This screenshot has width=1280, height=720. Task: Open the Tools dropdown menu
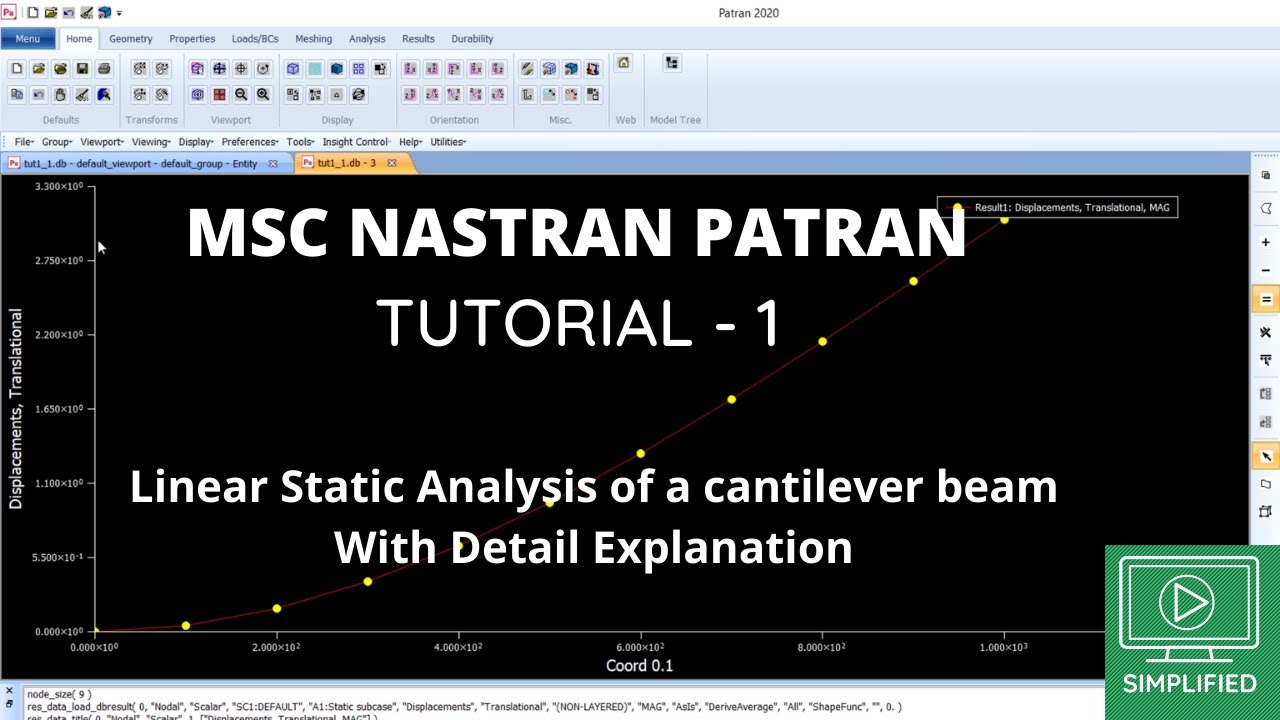click(x=301, y=142)
